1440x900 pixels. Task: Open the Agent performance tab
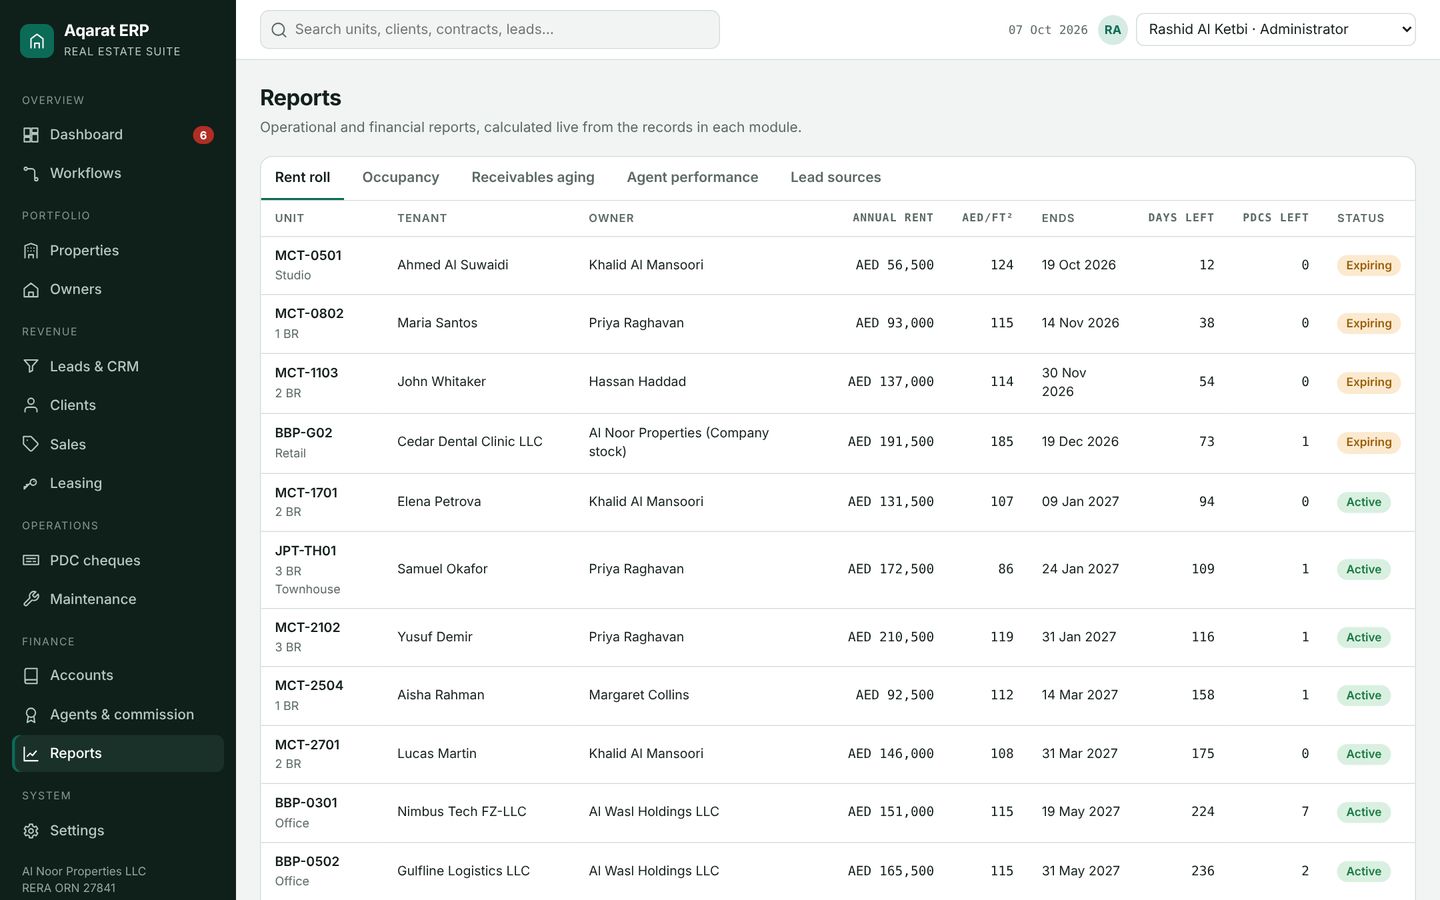(x=693, y=178)
